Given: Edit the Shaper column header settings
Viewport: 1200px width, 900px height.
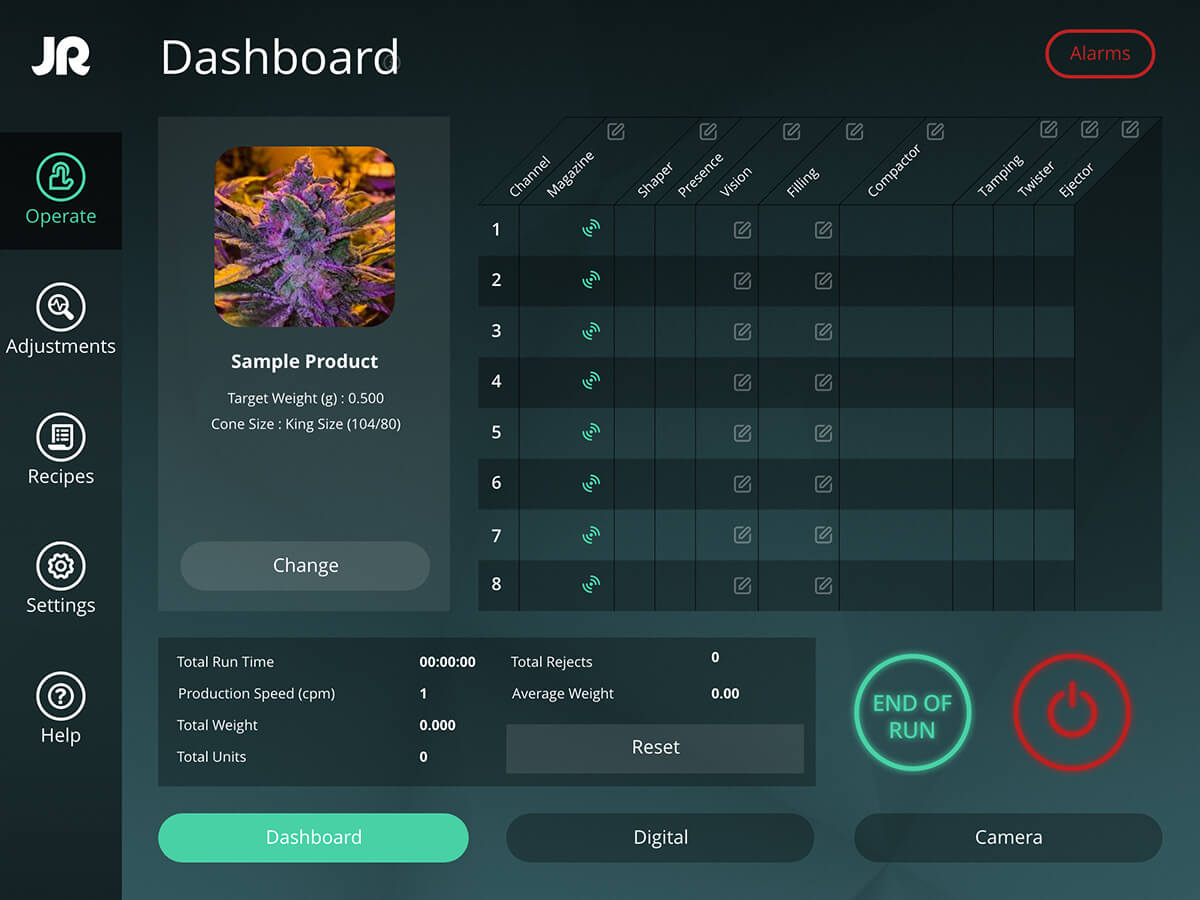Looking at the screenshot, I should point(708,131).
